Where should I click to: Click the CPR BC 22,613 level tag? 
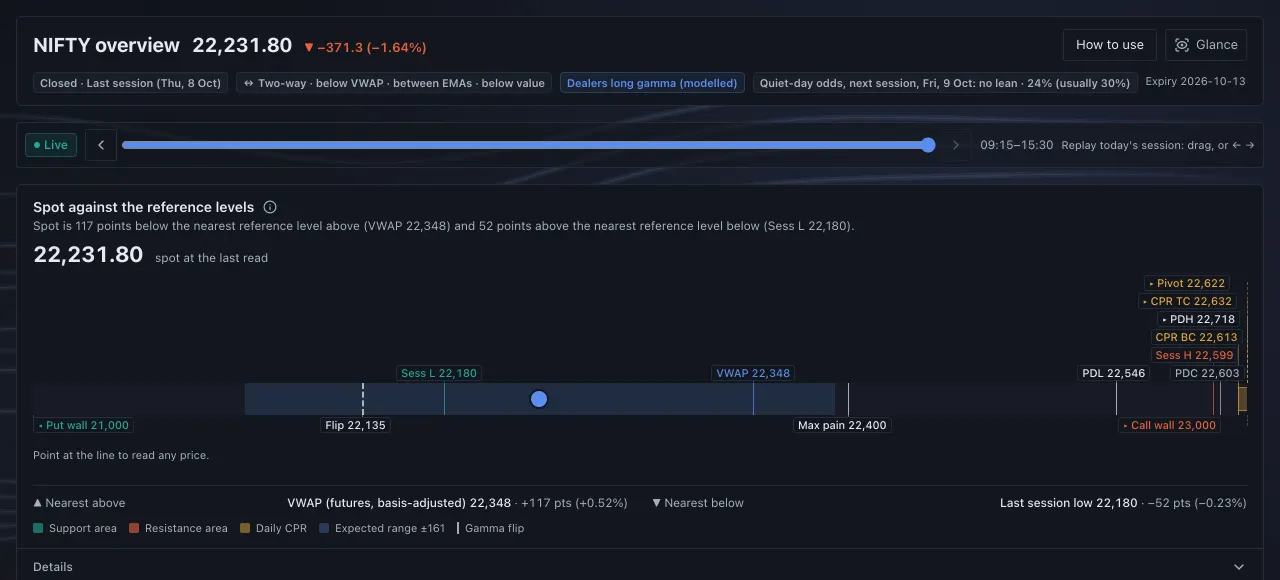pyautogui.click(x=1196, y=337)
